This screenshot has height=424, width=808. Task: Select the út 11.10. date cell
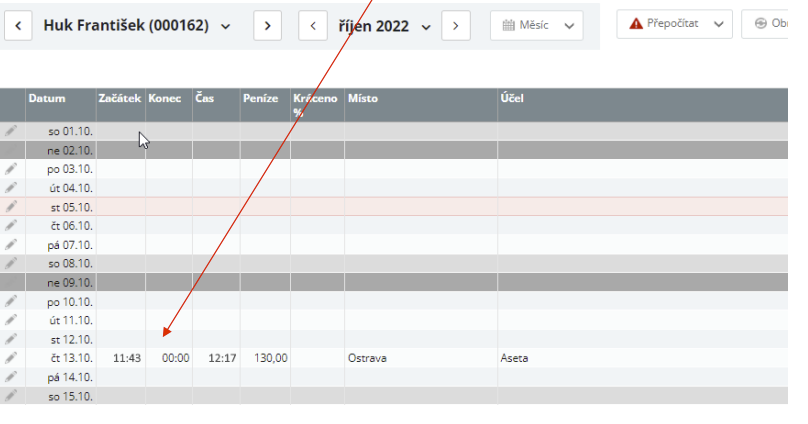coord(61,320)
